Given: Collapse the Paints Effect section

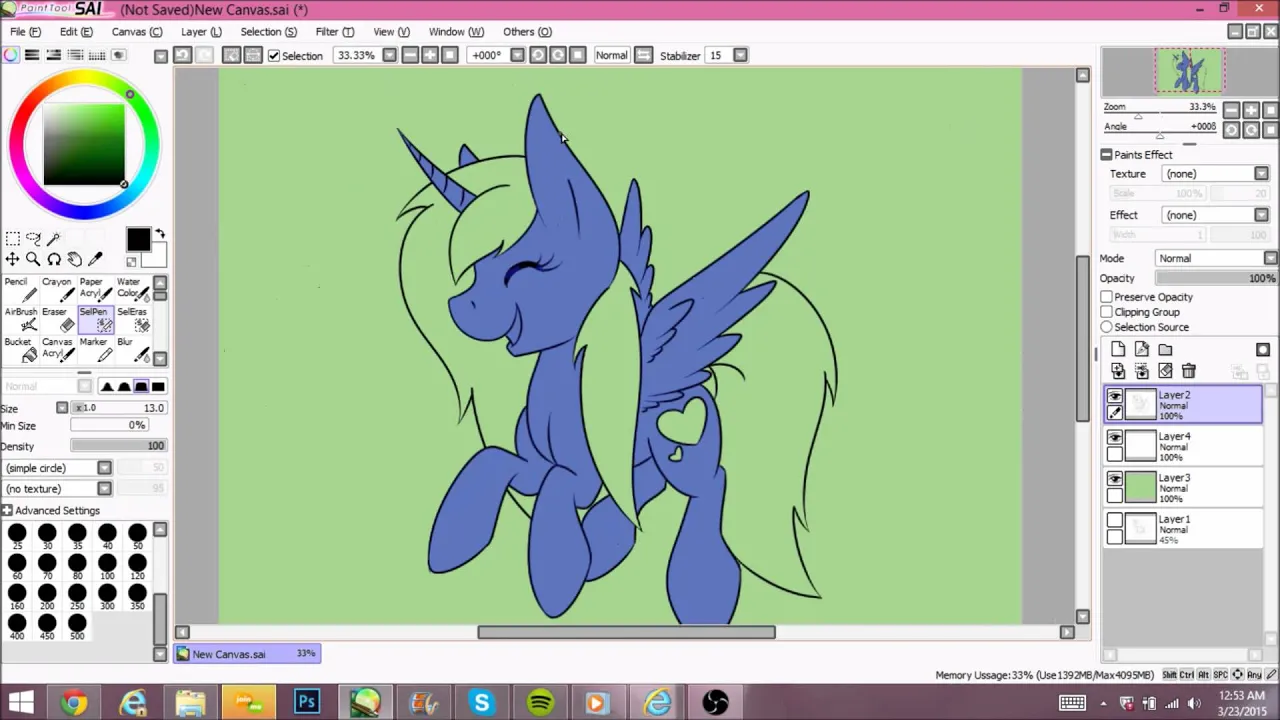Looking at the screenshot, I should point(1106,155).
